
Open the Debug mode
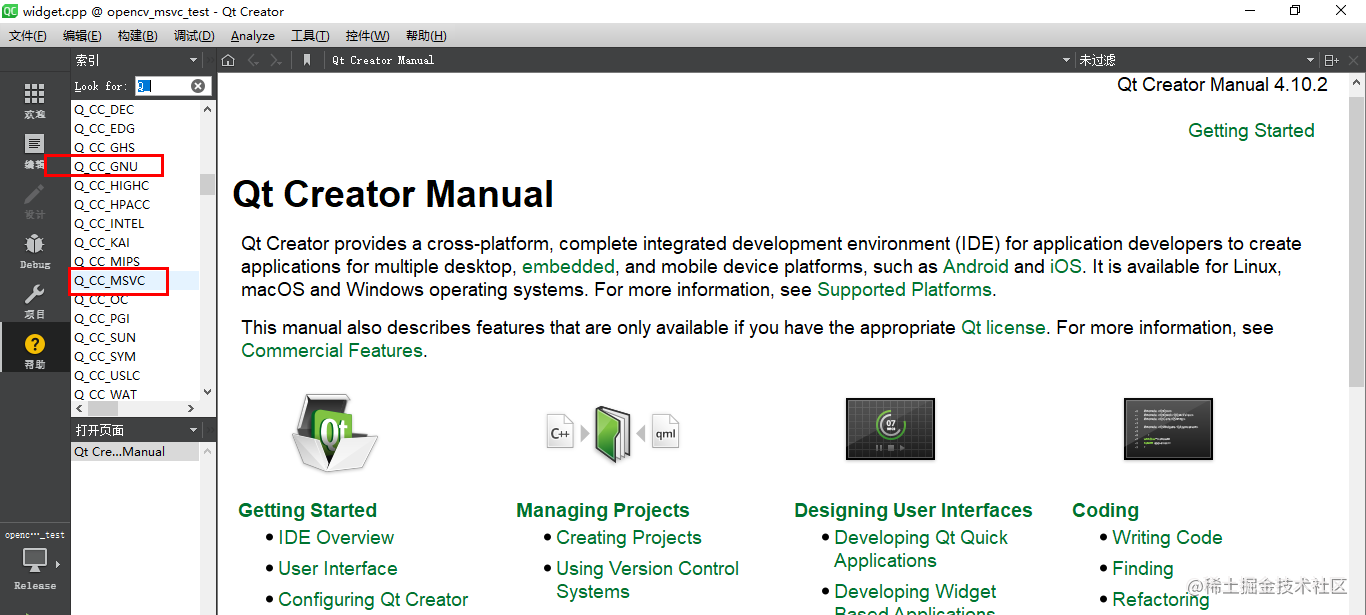[35, 250]
